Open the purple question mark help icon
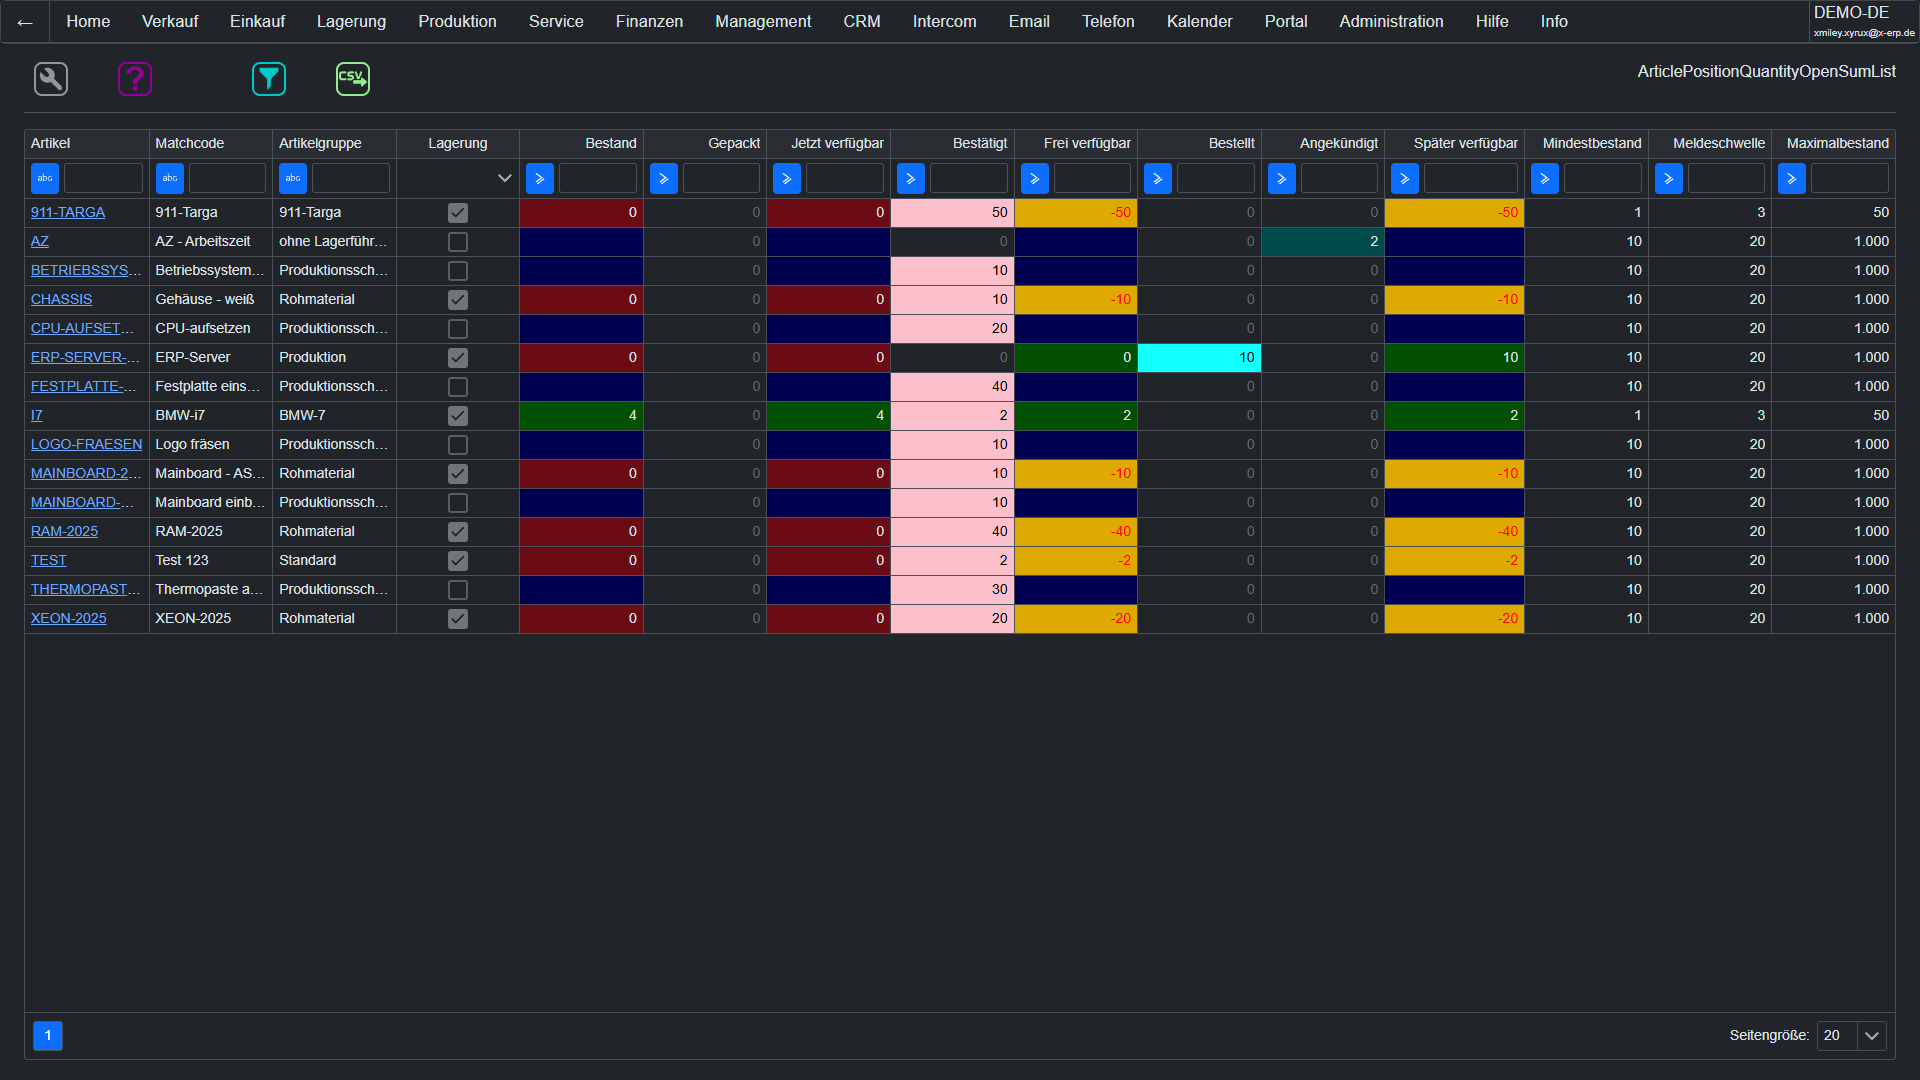 pos(135,79)
